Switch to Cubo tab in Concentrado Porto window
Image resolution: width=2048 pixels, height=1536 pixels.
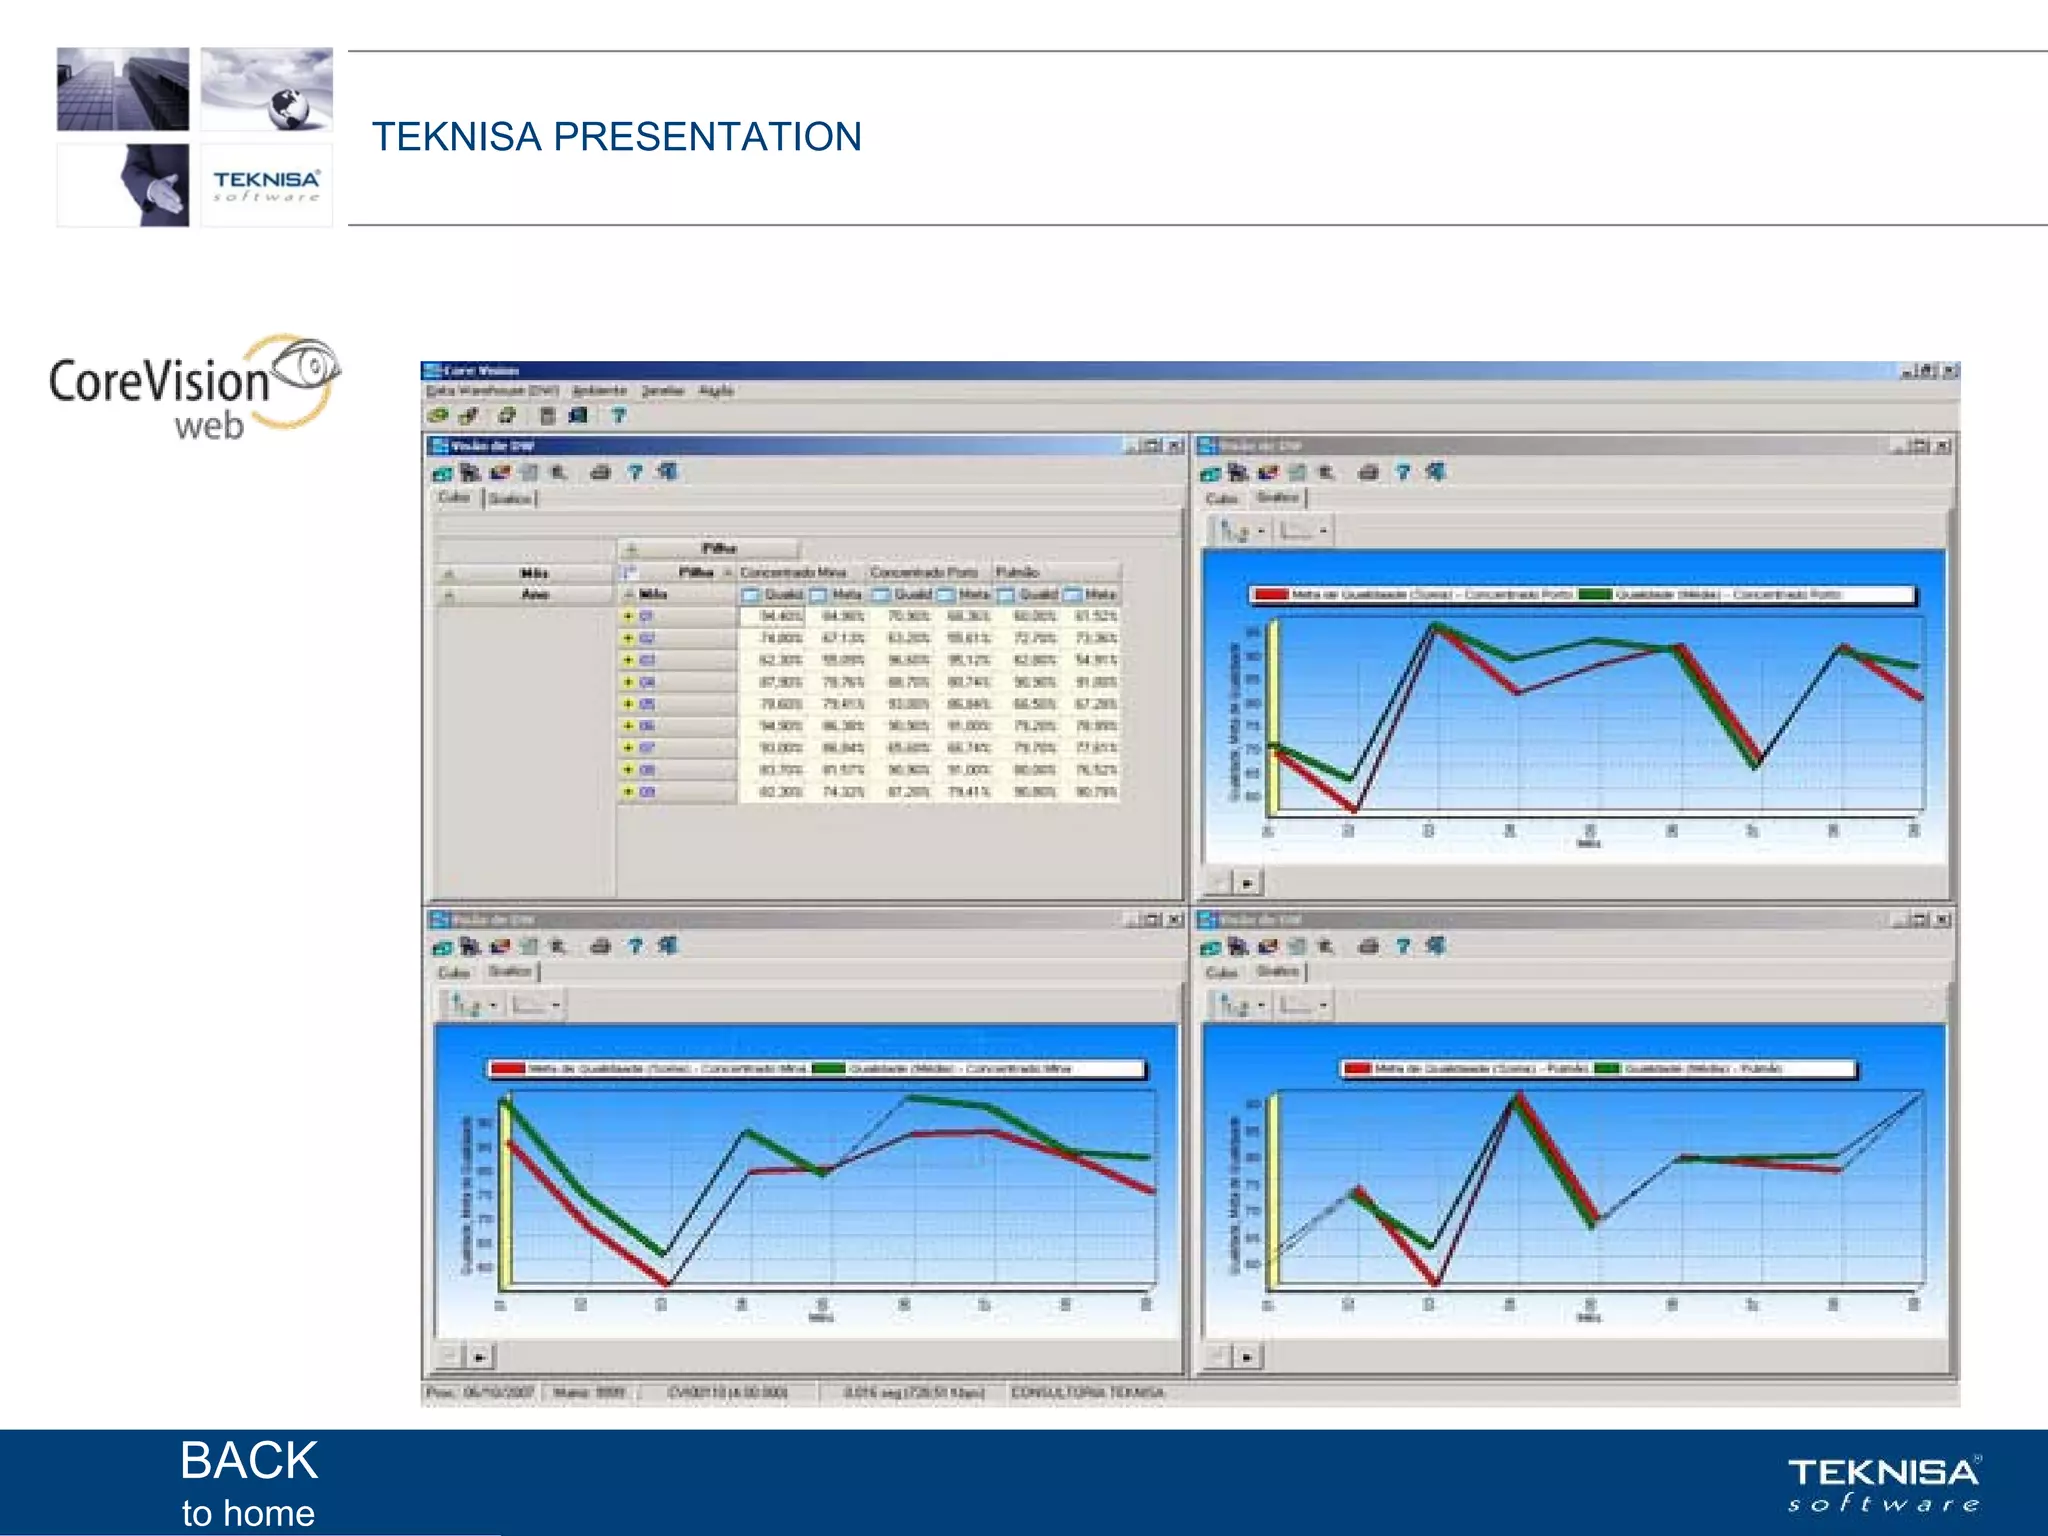click(1222, 498)
